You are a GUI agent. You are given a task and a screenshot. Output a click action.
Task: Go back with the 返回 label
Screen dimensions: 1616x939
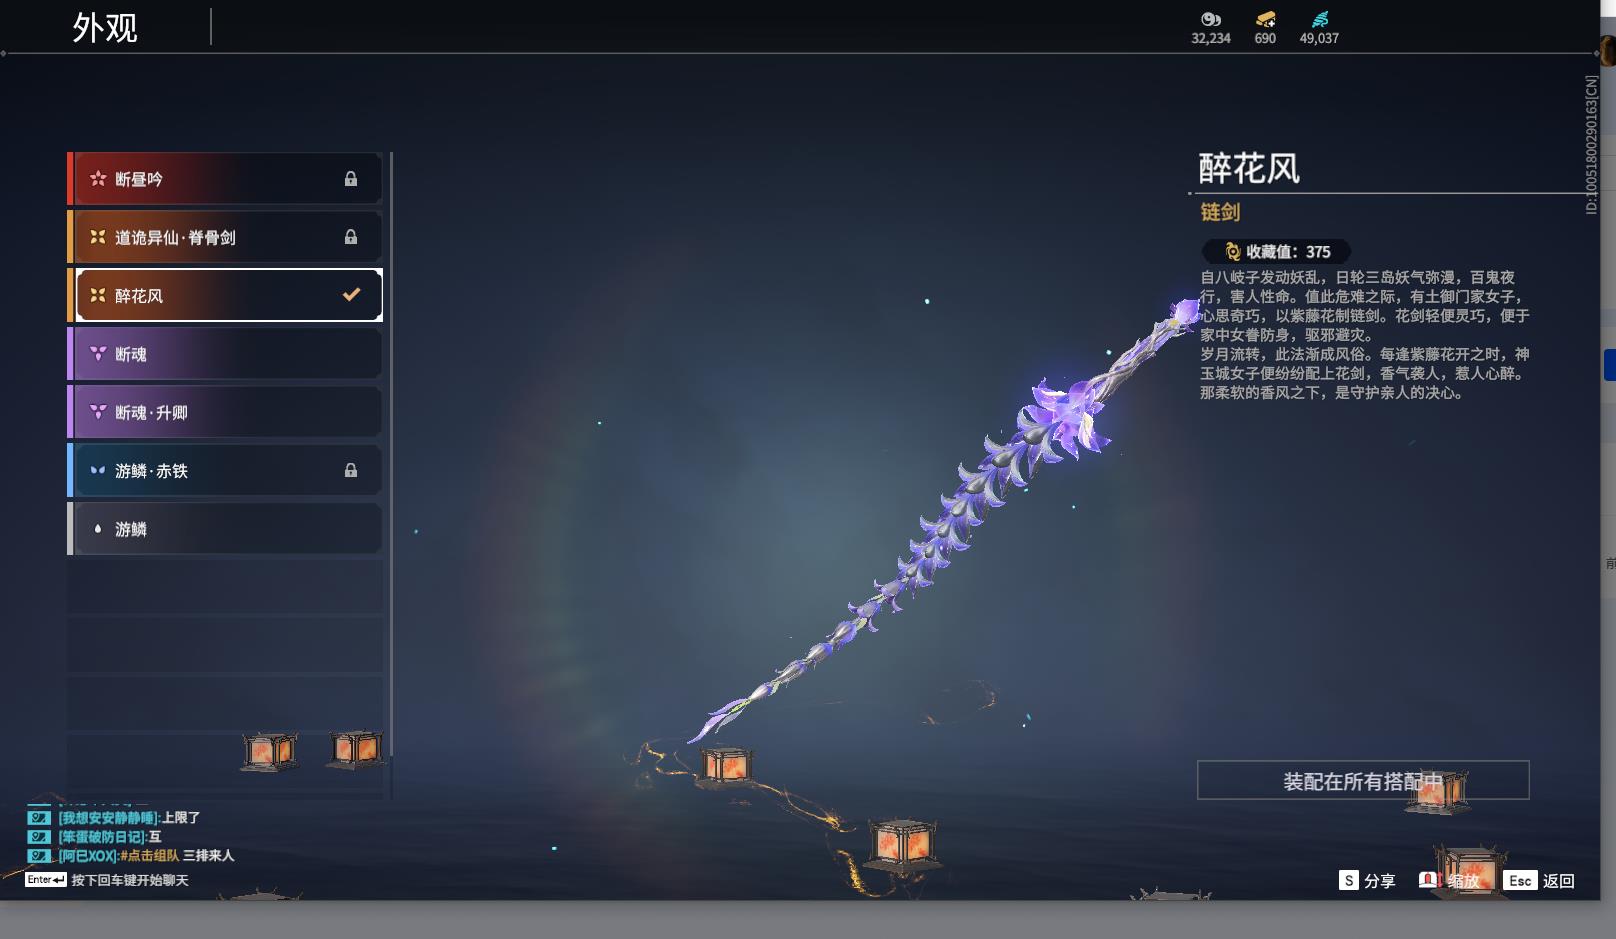tap(1559, 881)
